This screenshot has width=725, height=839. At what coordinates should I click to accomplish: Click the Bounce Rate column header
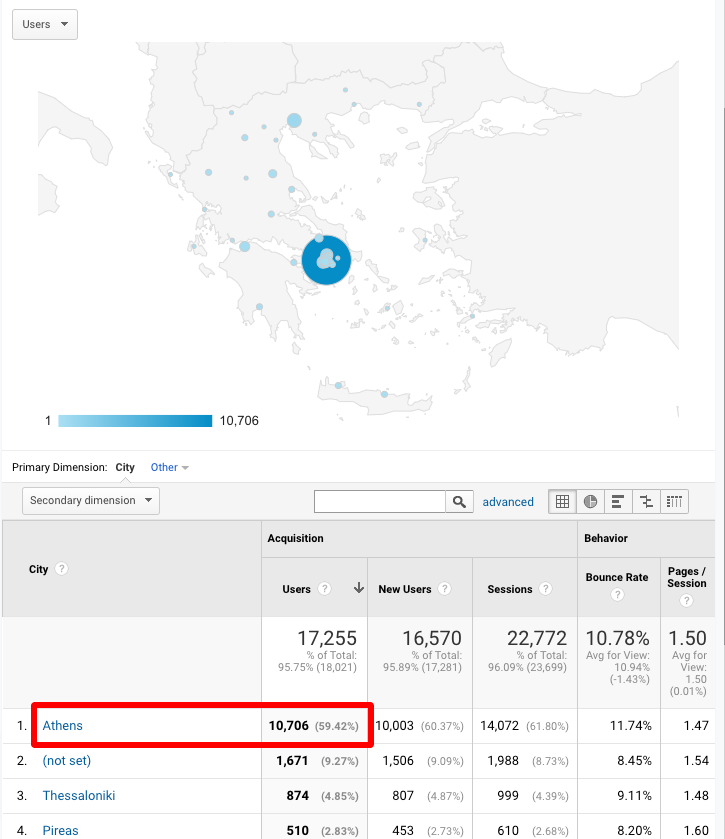pos(617,577)
